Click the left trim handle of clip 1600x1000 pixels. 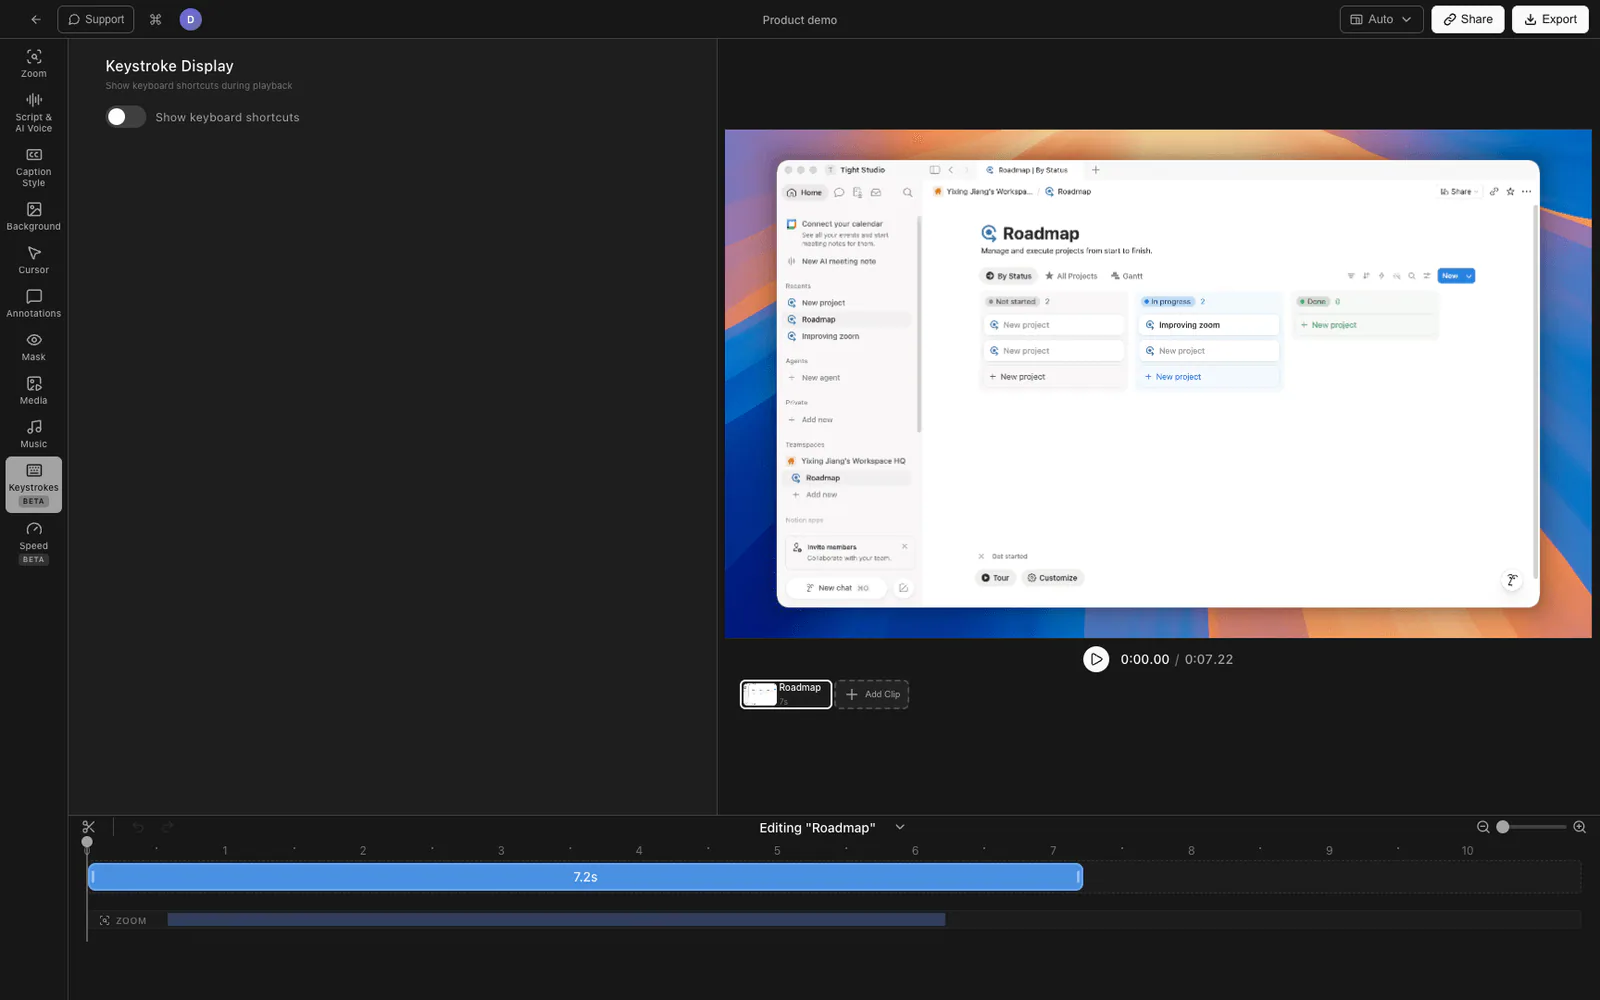93,877
